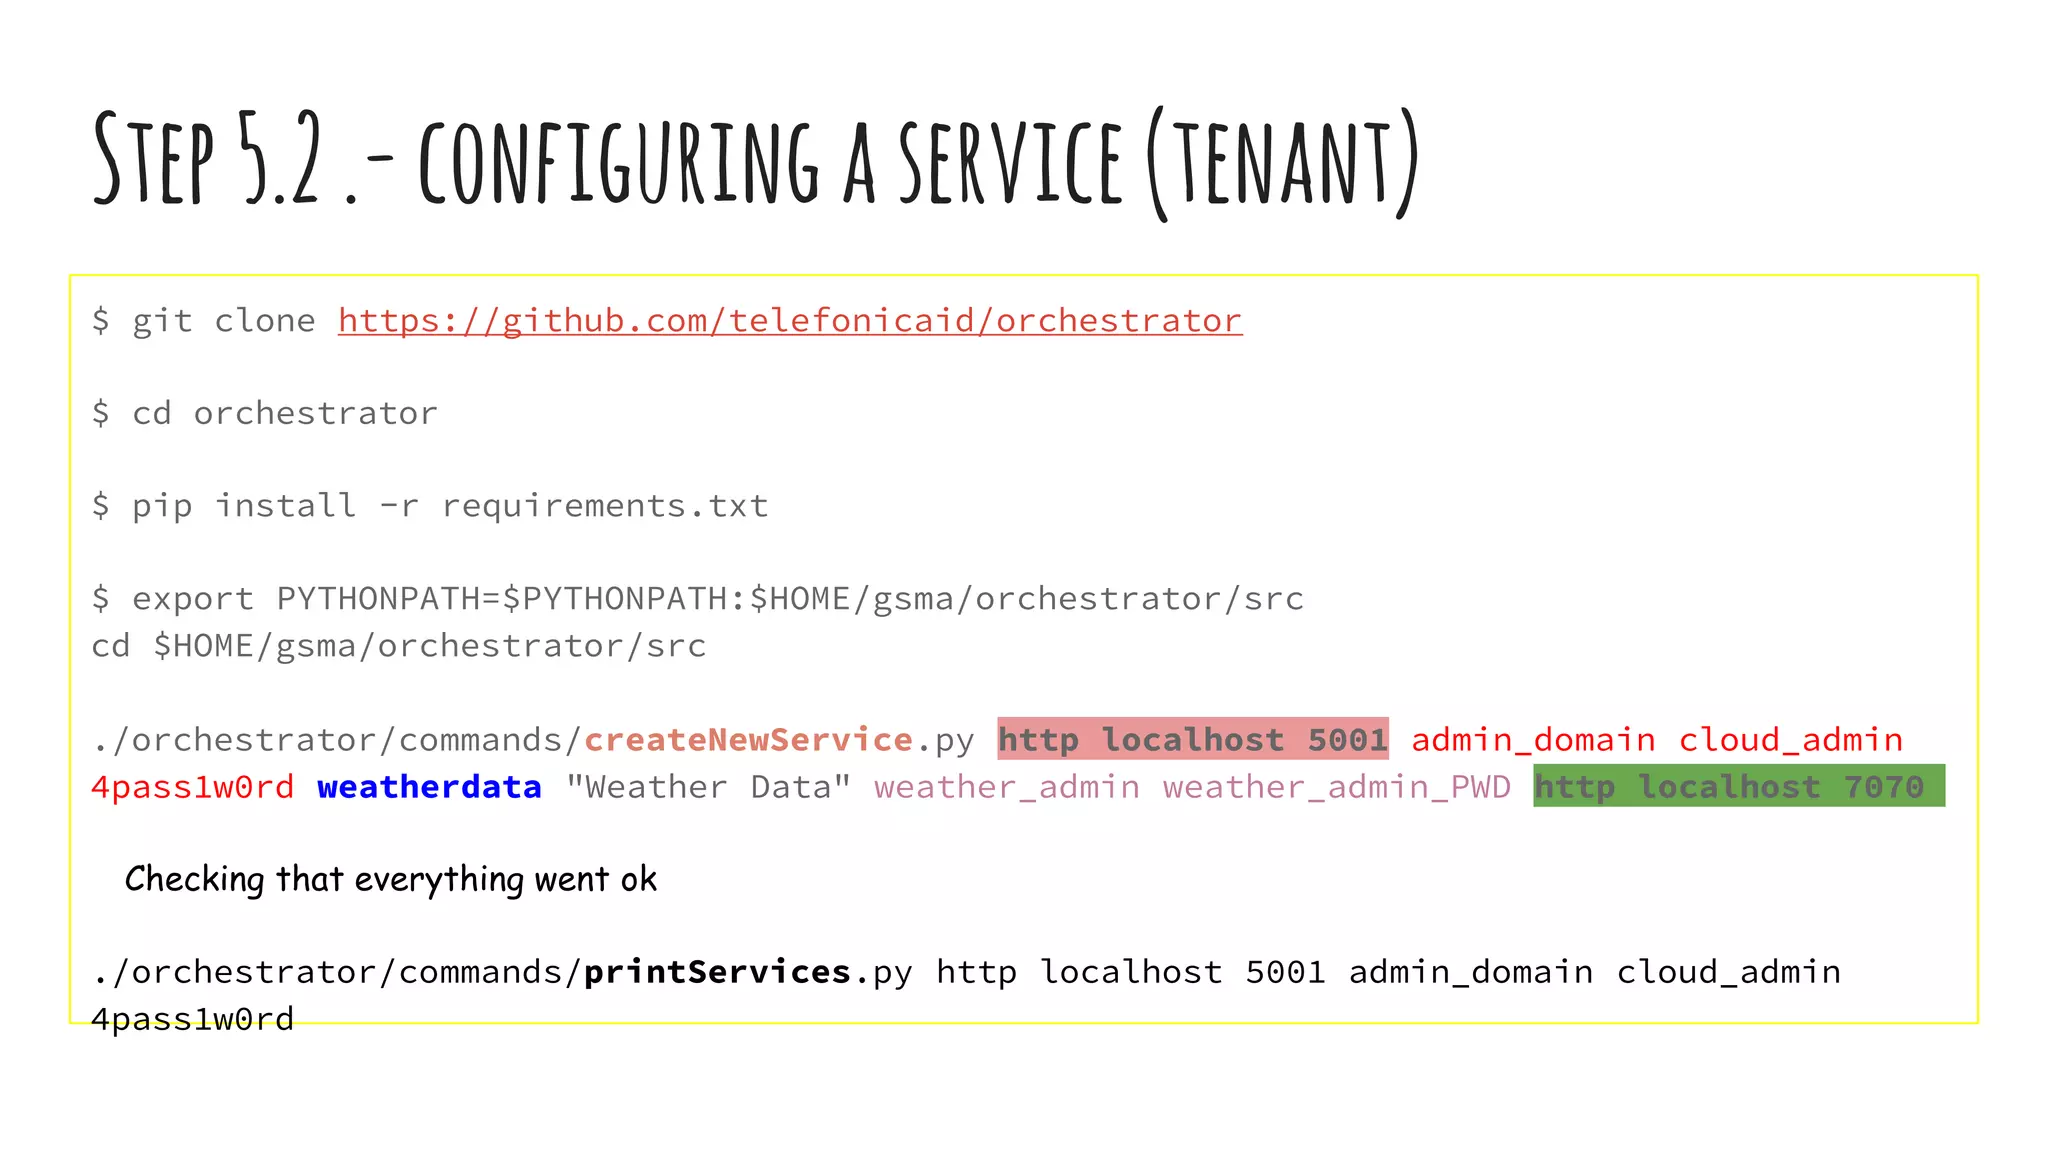Screen dimensions: 2048x1152
Task: Click the blue 'weatherdata' service name
Action: coord(430,787)
